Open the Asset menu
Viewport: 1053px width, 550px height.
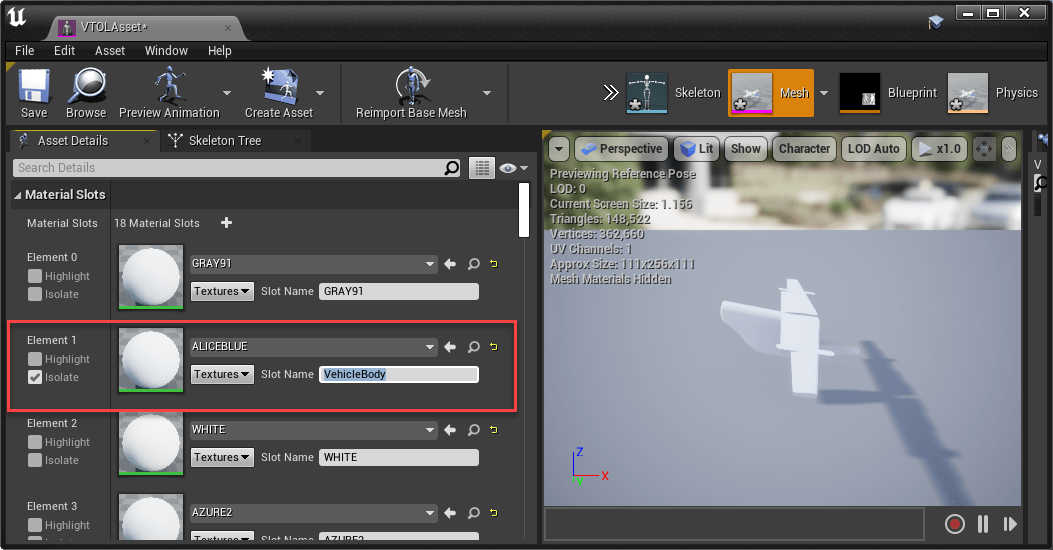pyautogui.click(x=109, y=50)
